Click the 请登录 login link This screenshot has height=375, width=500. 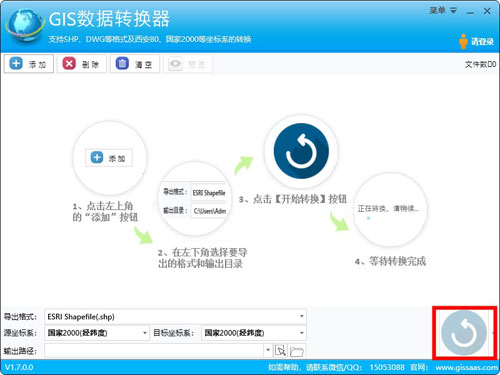coord(482,42)
